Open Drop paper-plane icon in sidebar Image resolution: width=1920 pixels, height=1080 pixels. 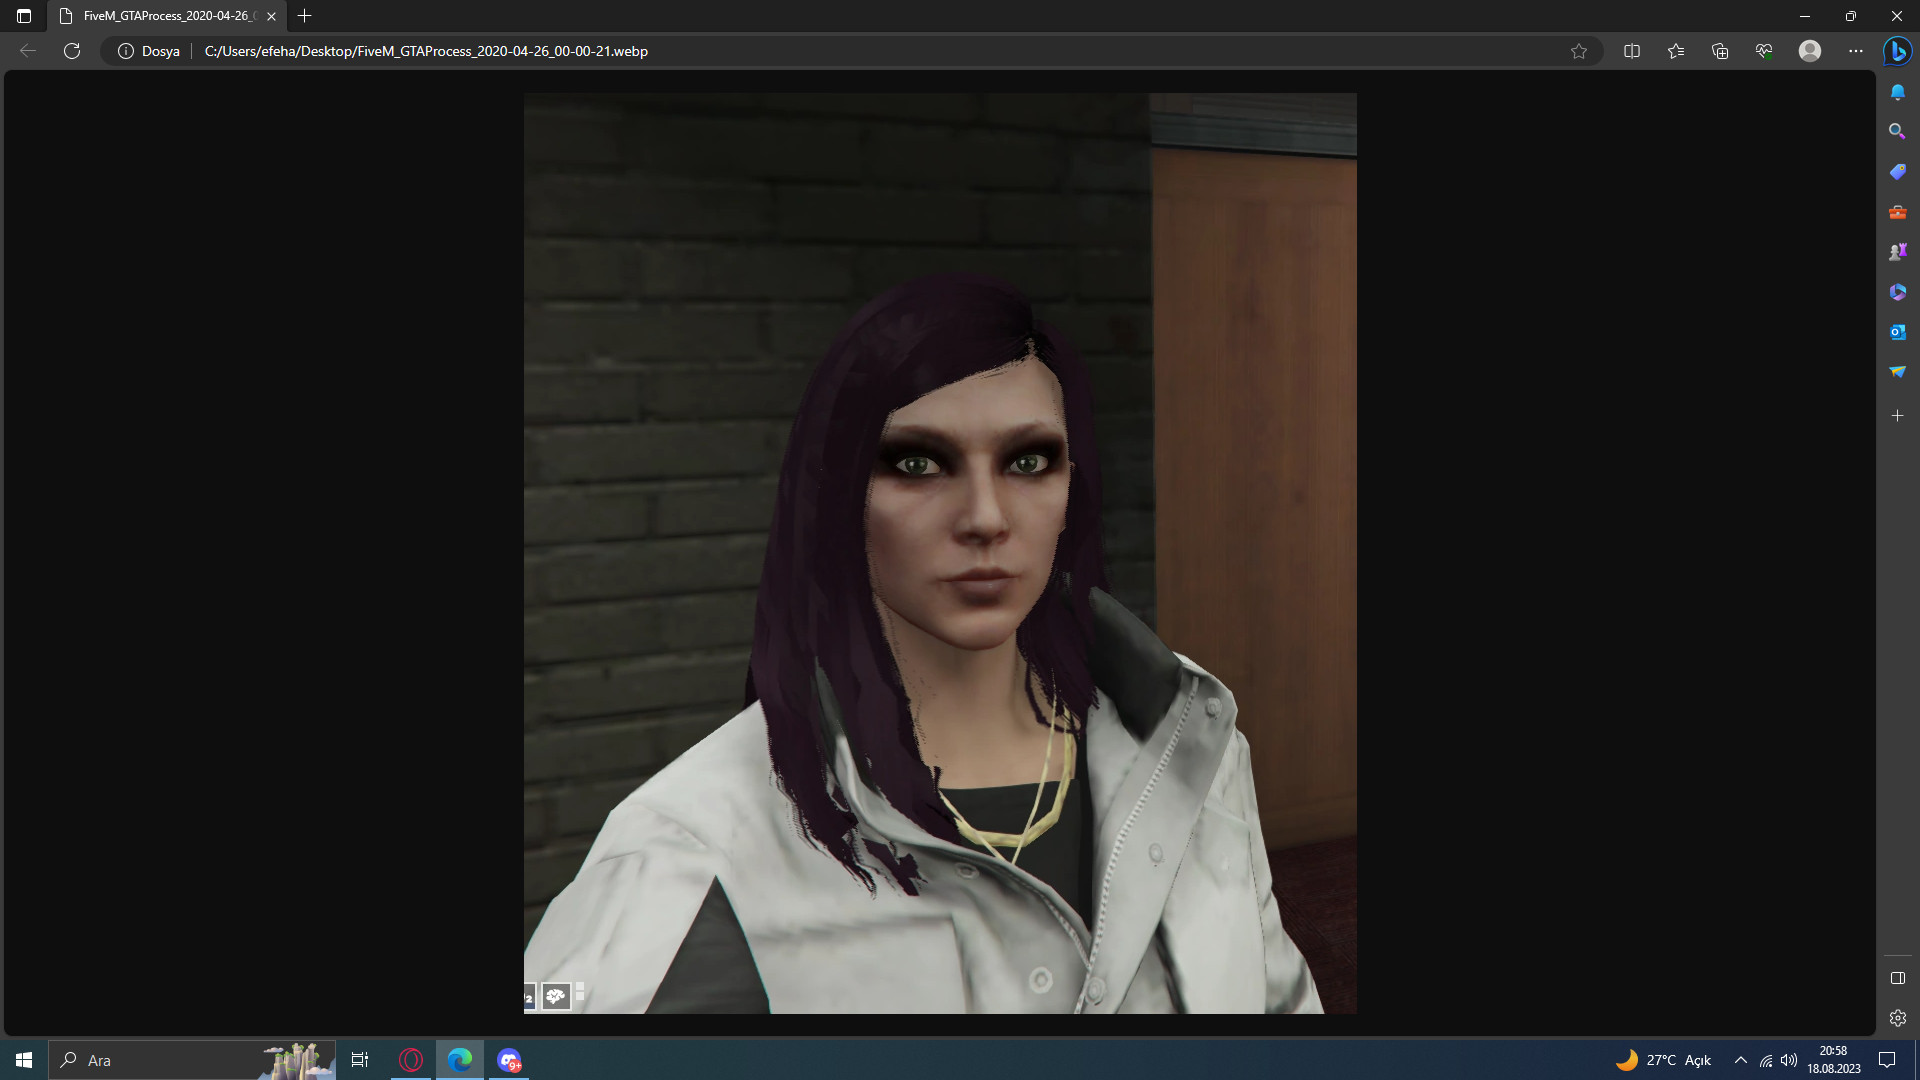pyautogui.click(x=1897, y=372)
